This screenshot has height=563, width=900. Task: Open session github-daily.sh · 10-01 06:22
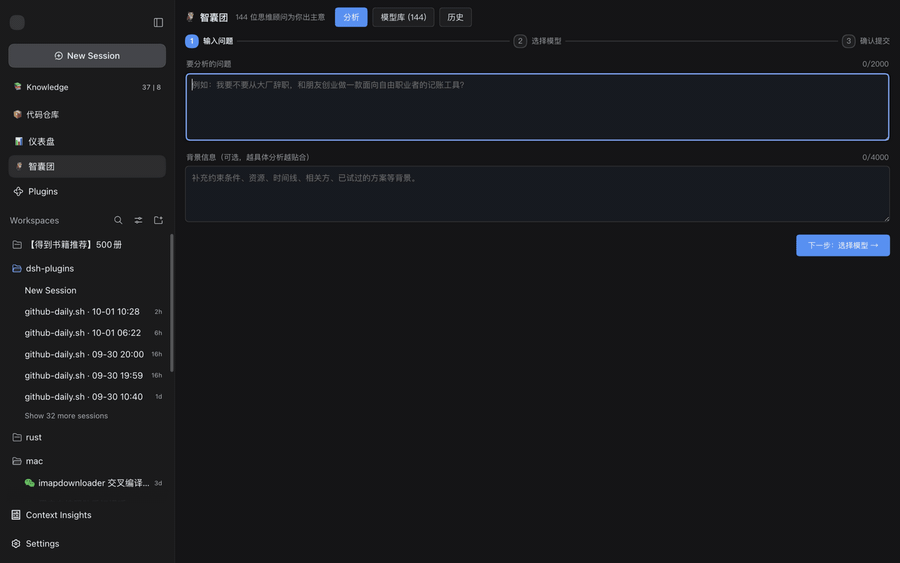(87, 333)
